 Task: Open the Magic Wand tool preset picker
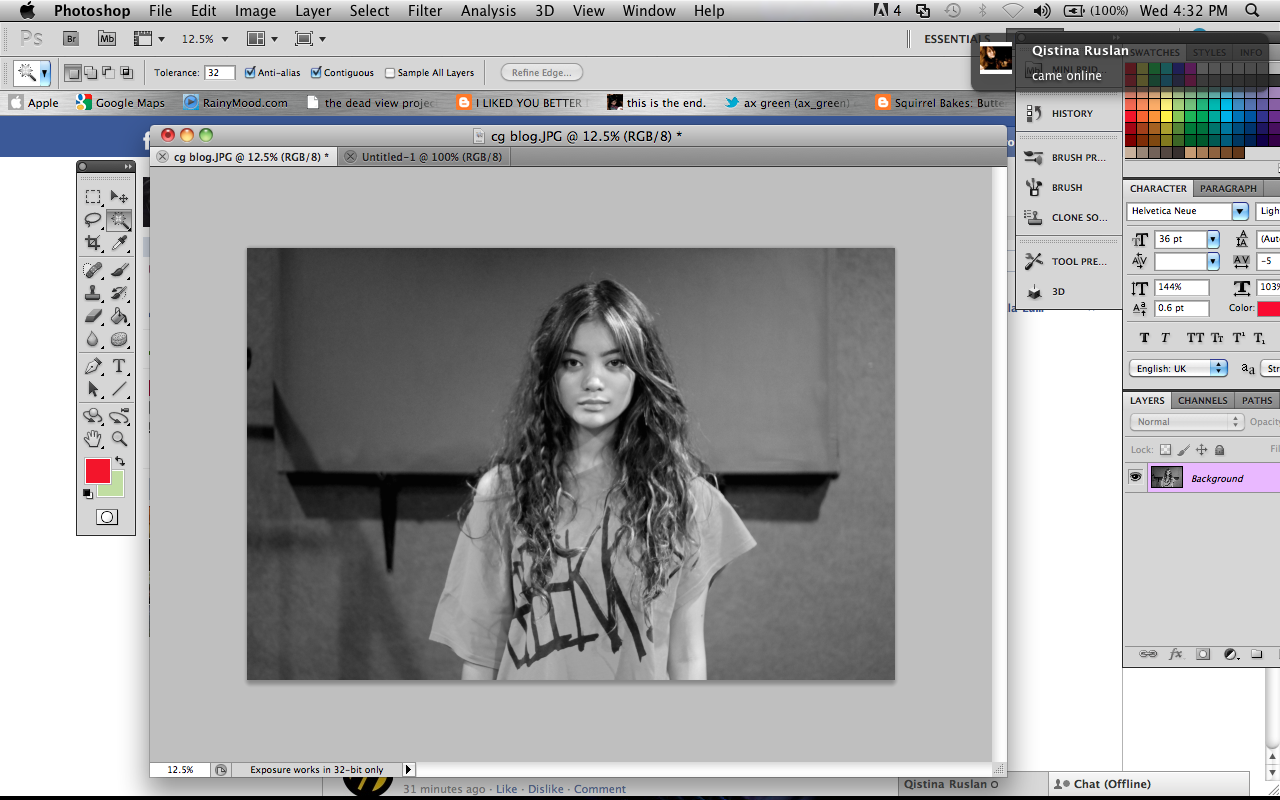point(45,73)
